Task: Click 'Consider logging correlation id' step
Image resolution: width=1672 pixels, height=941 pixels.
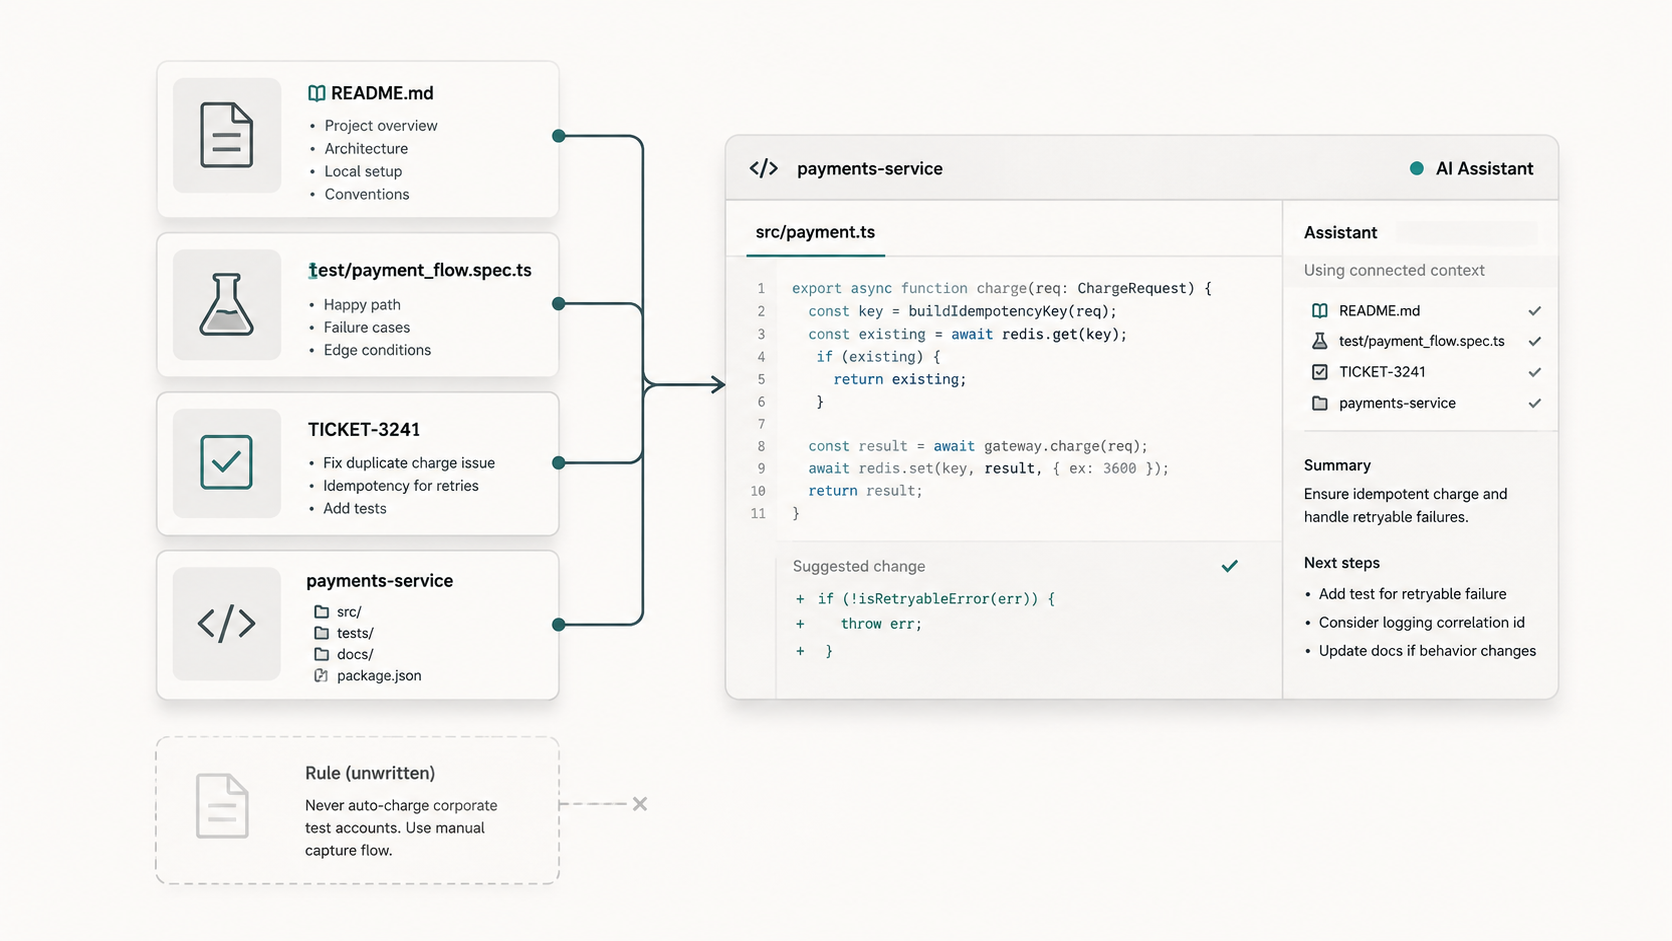Action: 1421,622
